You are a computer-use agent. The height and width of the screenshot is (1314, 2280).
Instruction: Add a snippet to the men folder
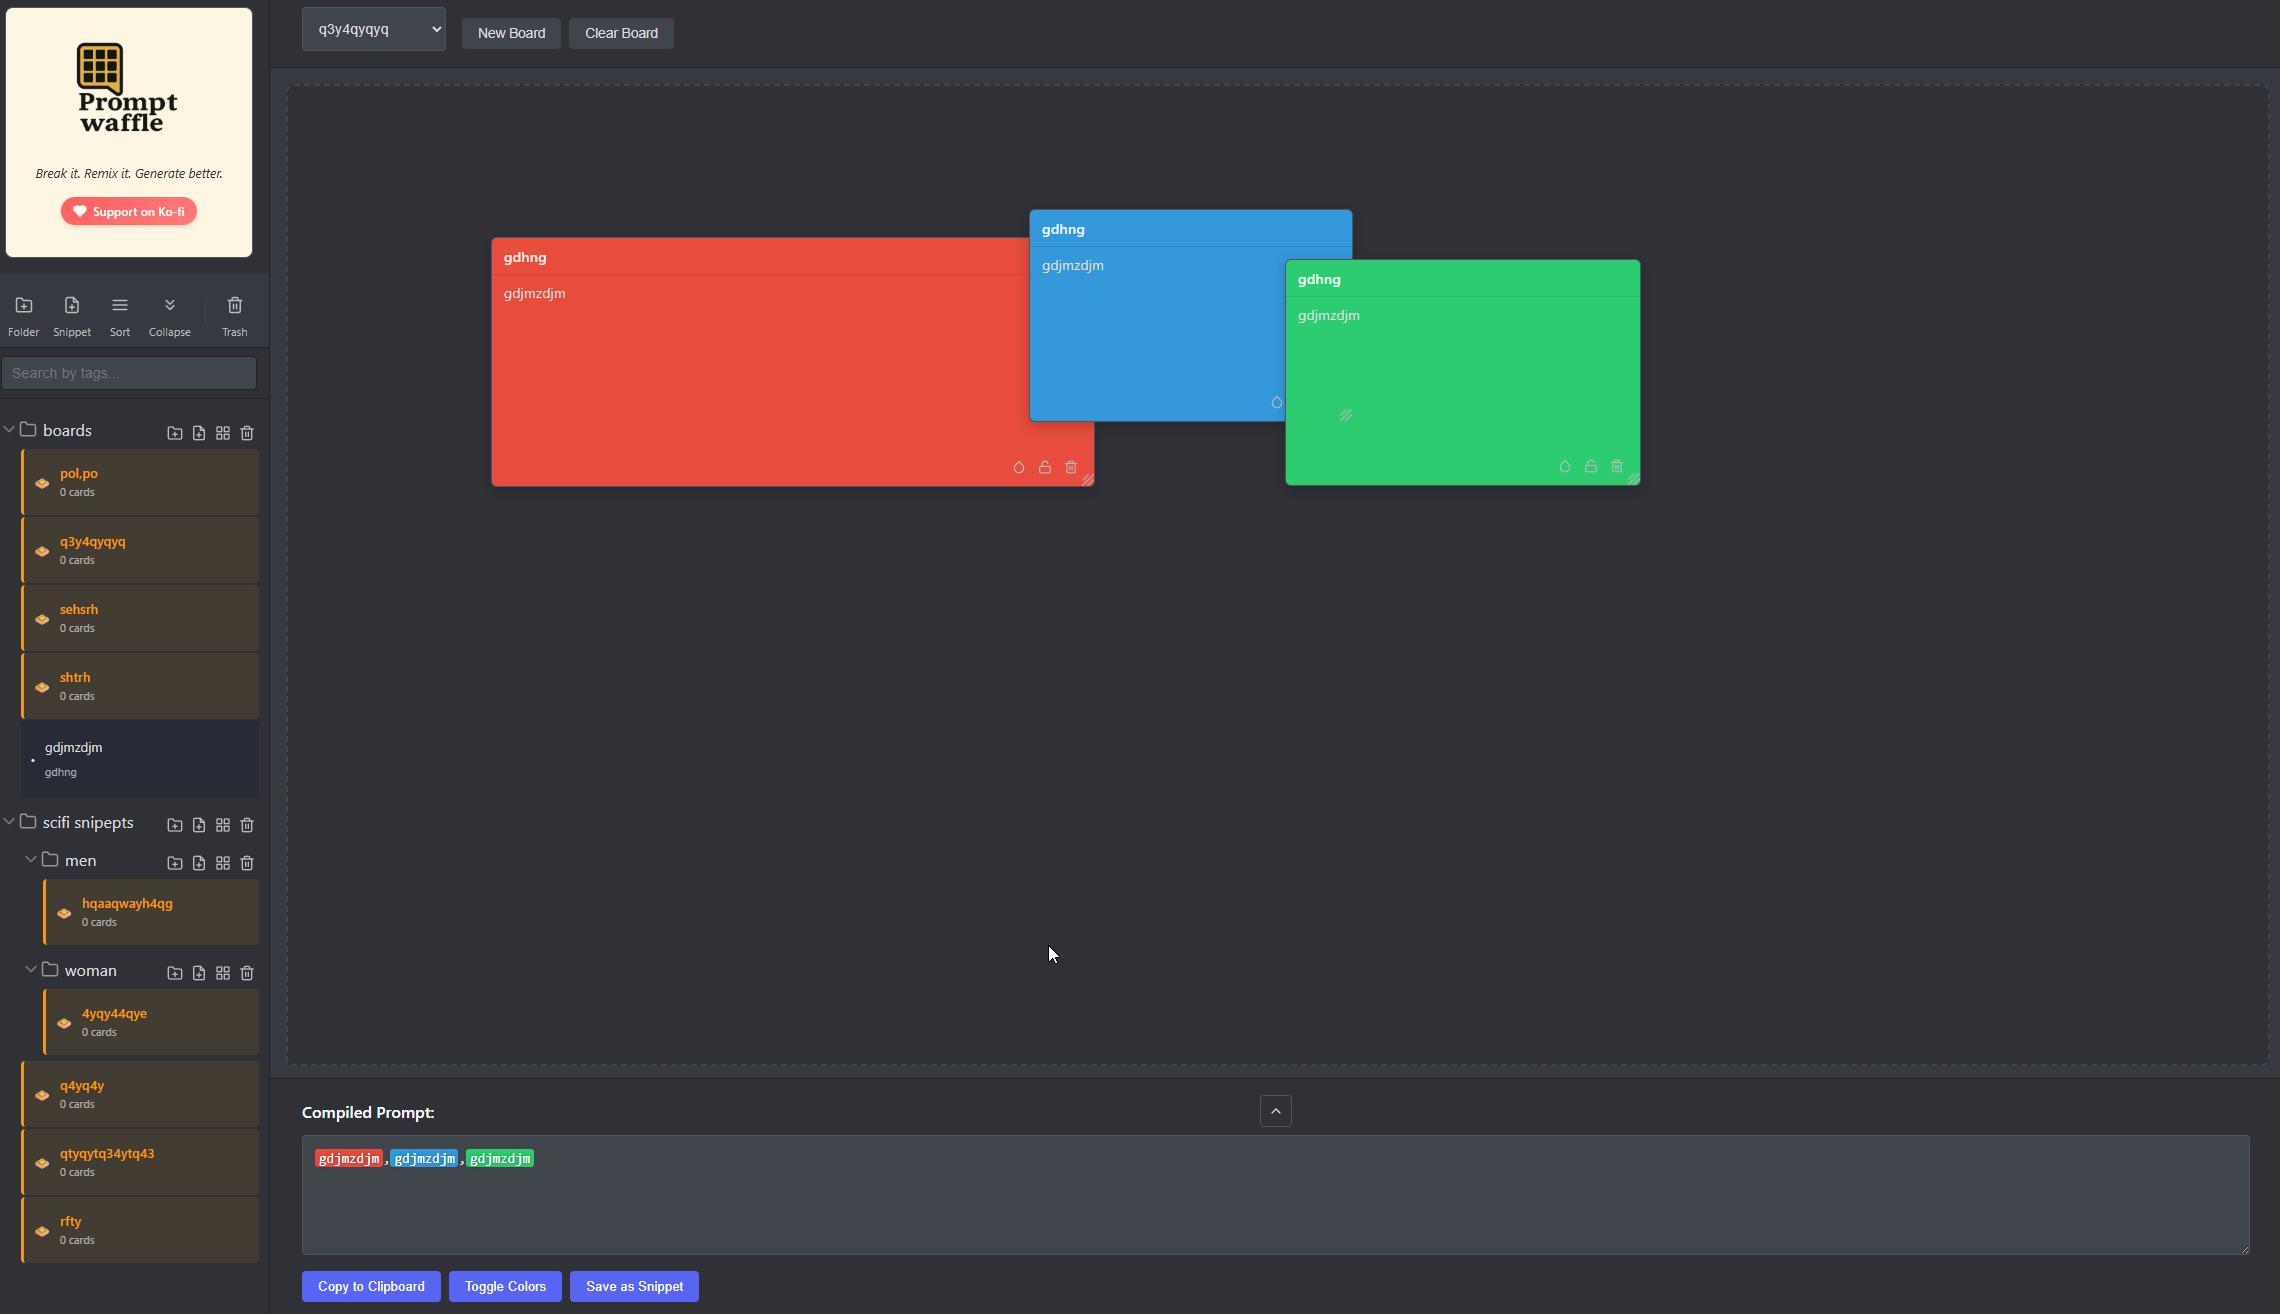[x=199, y=863]
